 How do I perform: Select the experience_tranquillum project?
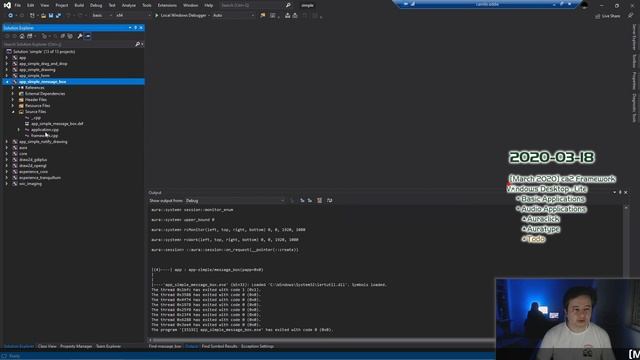[40, 178]
